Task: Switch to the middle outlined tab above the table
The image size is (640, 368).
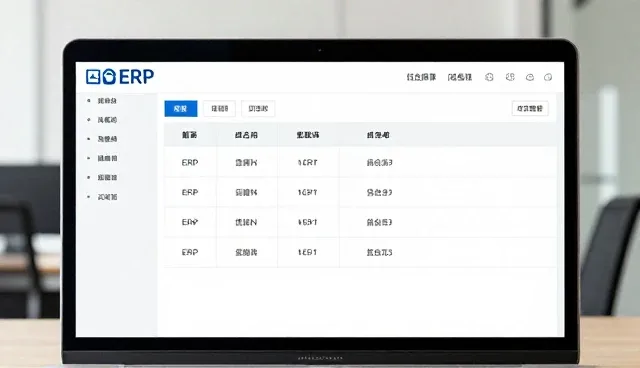Action: pyautogui.click(x=219, y=109)
